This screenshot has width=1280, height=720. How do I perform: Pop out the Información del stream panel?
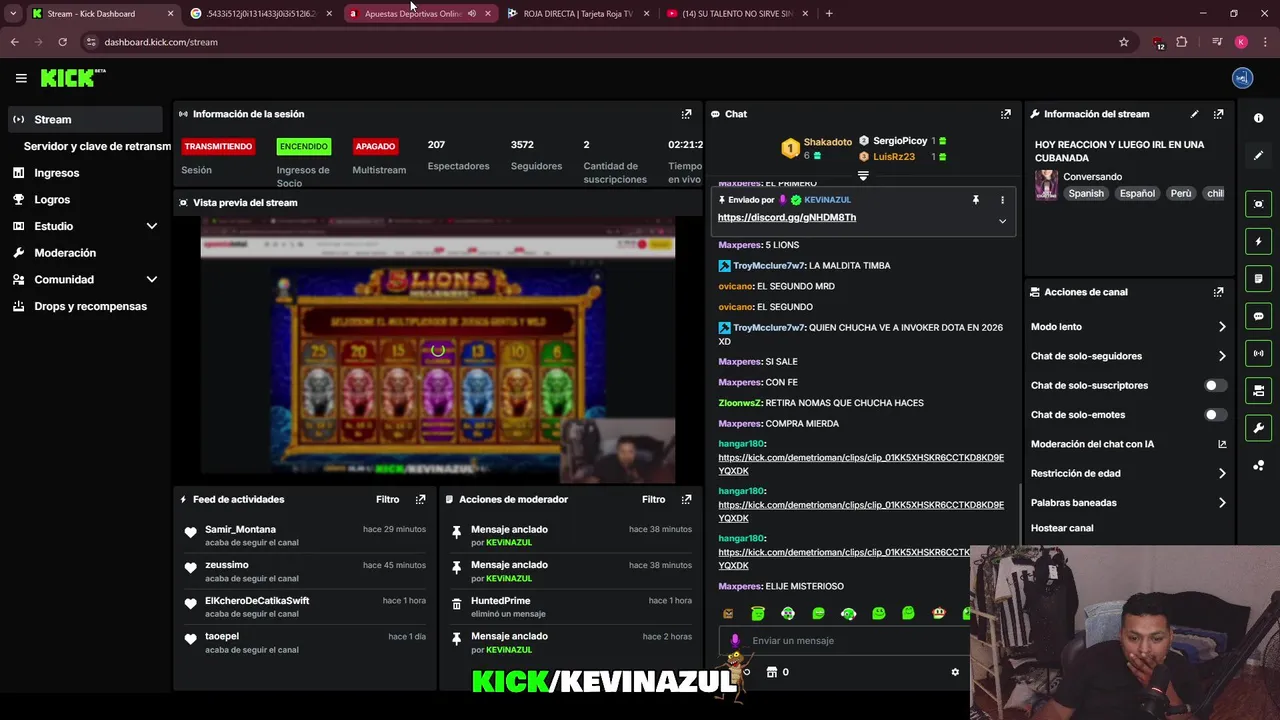(x=1218, y=114)
